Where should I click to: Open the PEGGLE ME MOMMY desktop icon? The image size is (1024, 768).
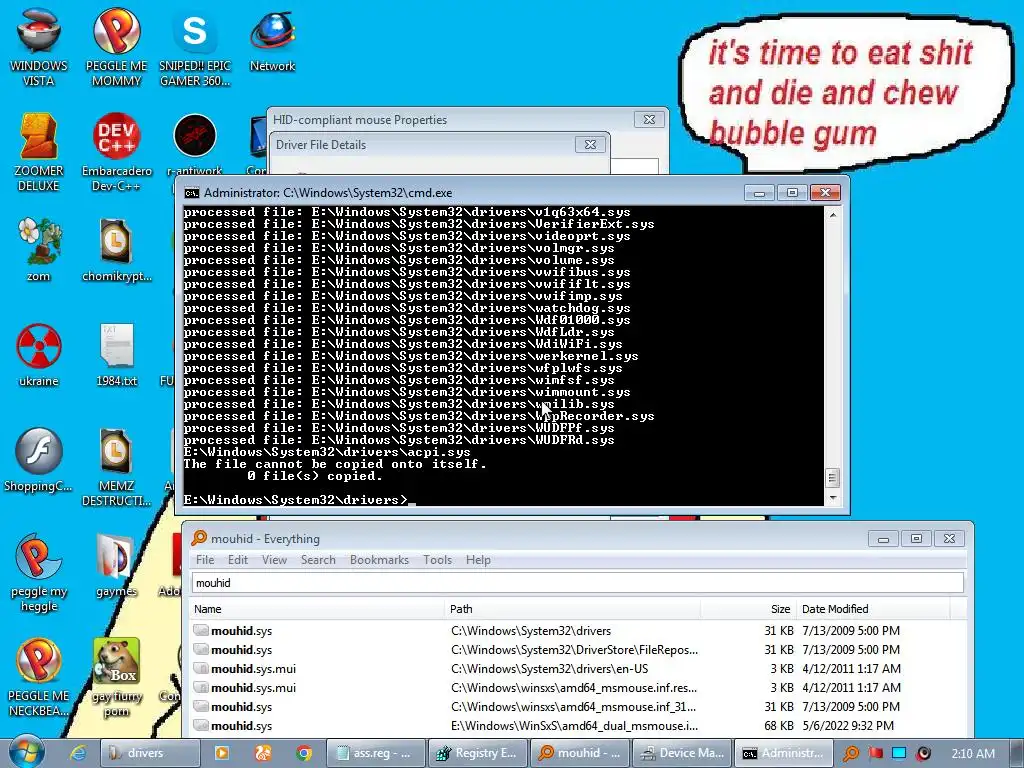tap(116, 46)
